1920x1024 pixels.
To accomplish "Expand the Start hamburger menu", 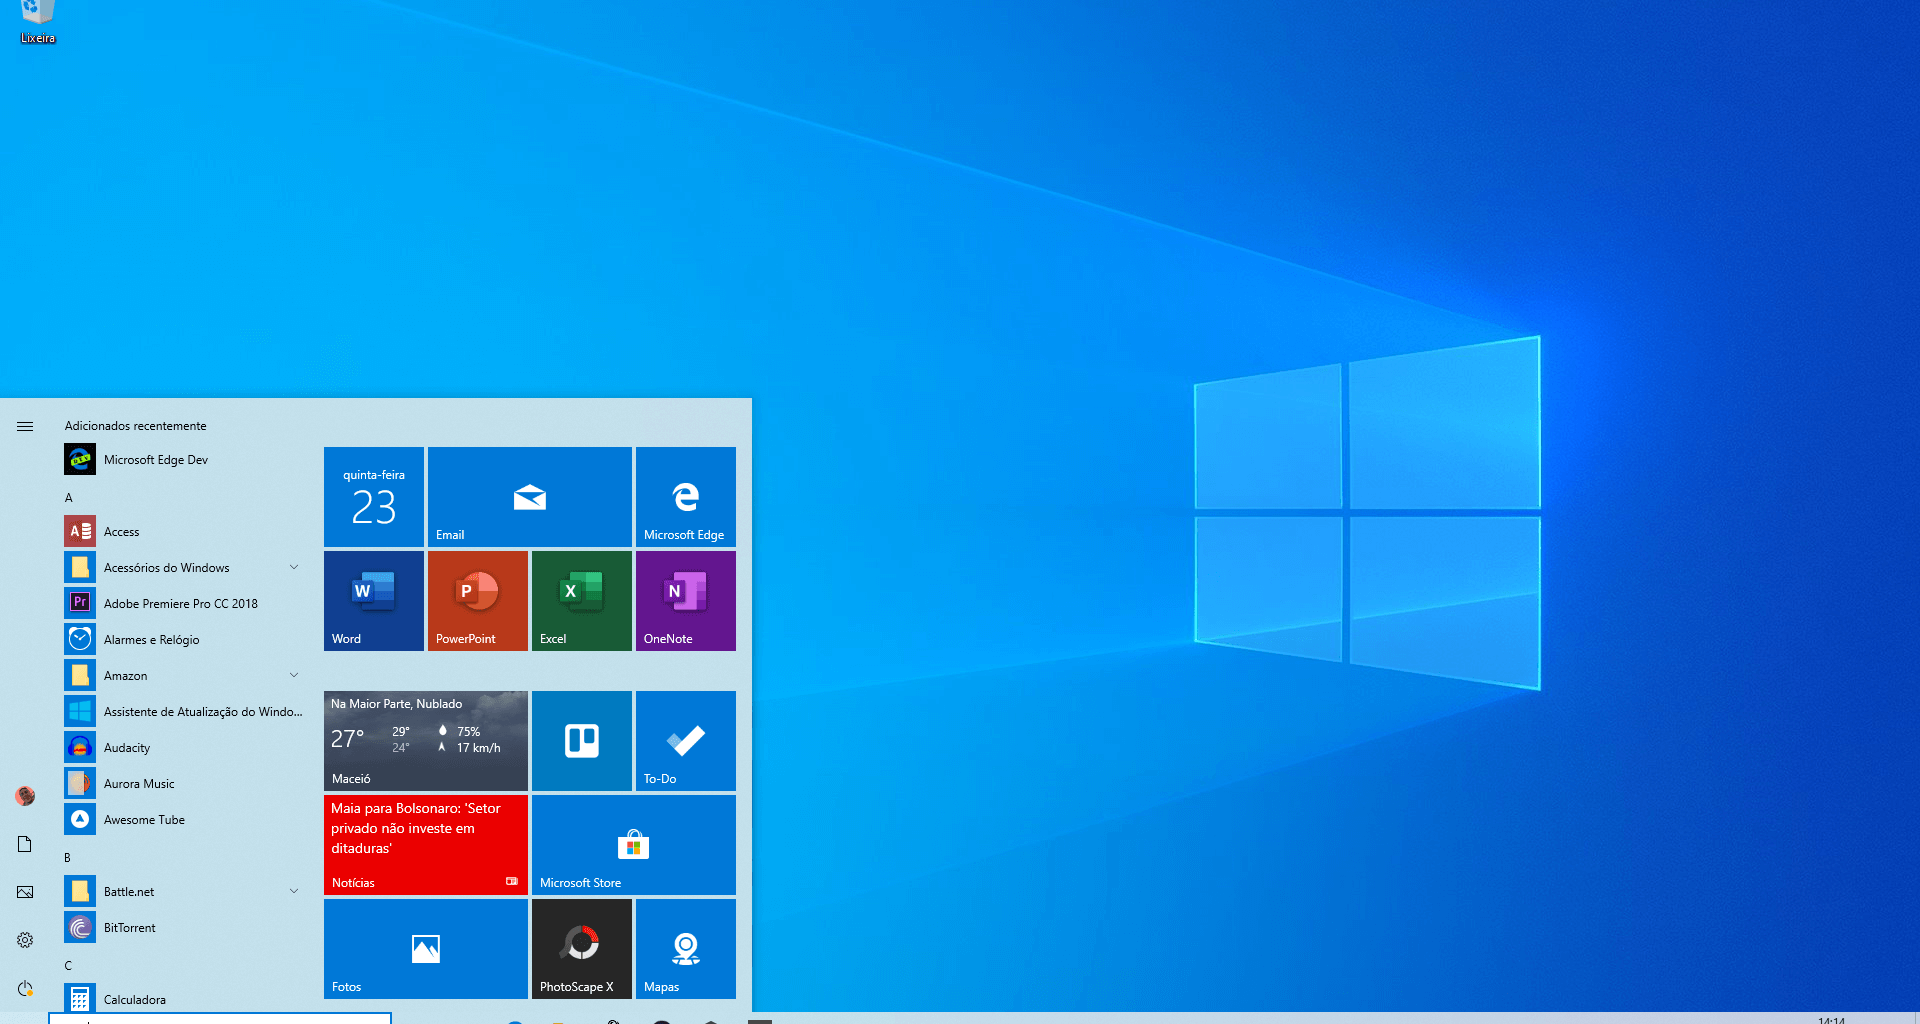I will [x=25, y=426].
